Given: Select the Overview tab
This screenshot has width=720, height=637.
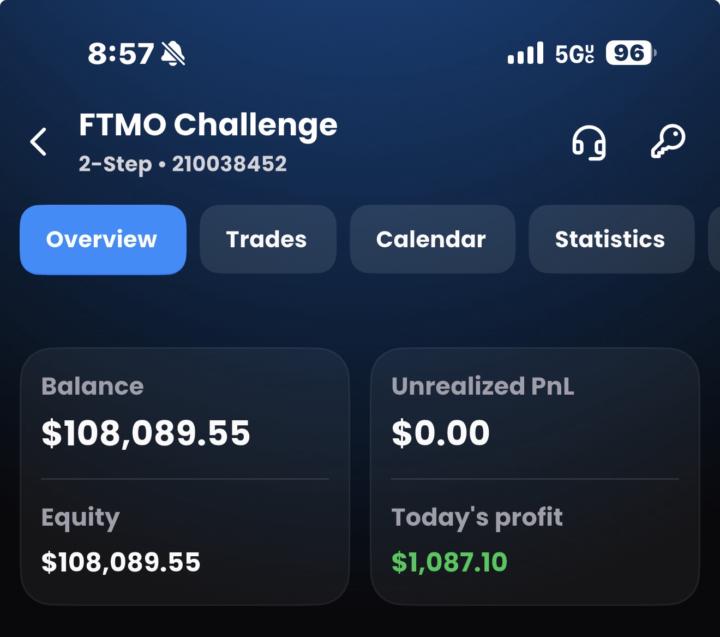Looking at the screenshot, I should [102, 240].
